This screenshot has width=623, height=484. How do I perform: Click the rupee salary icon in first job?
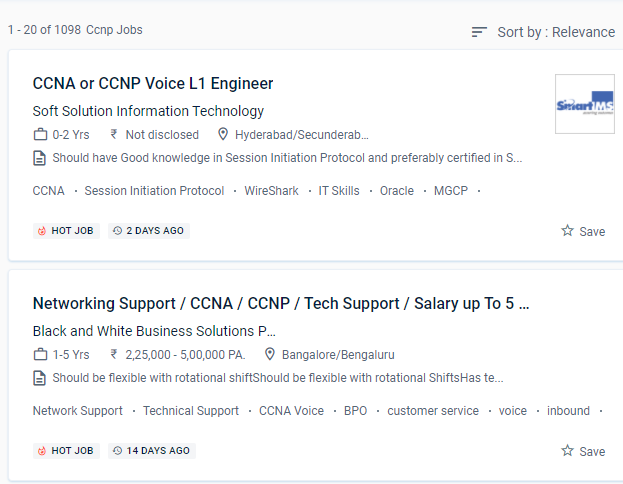point(114,134)
